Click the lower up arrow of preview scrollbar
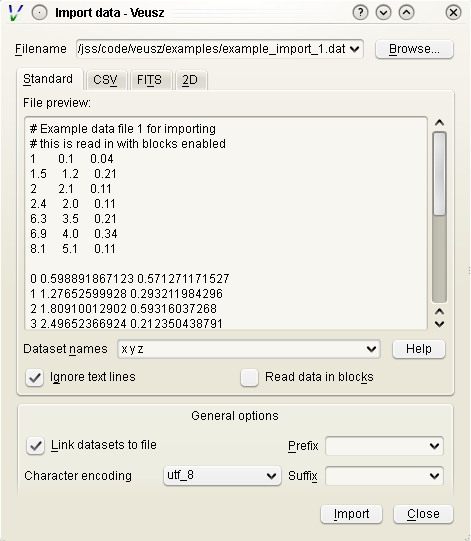This screenshot has height=541, width=471. click(x=439, y=312)
